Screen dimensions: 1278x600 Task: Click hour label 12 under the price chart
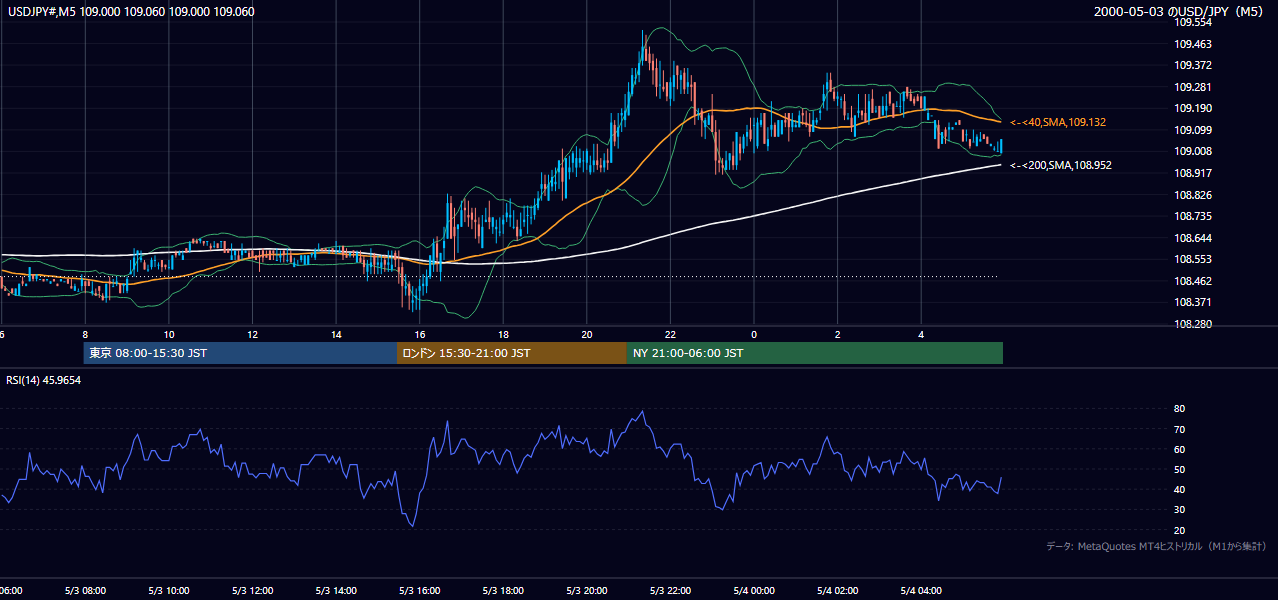click(x=252, y=335)
